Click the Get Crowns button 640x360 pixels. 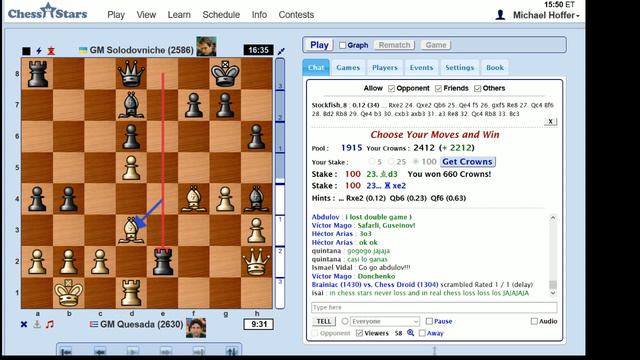467,162
